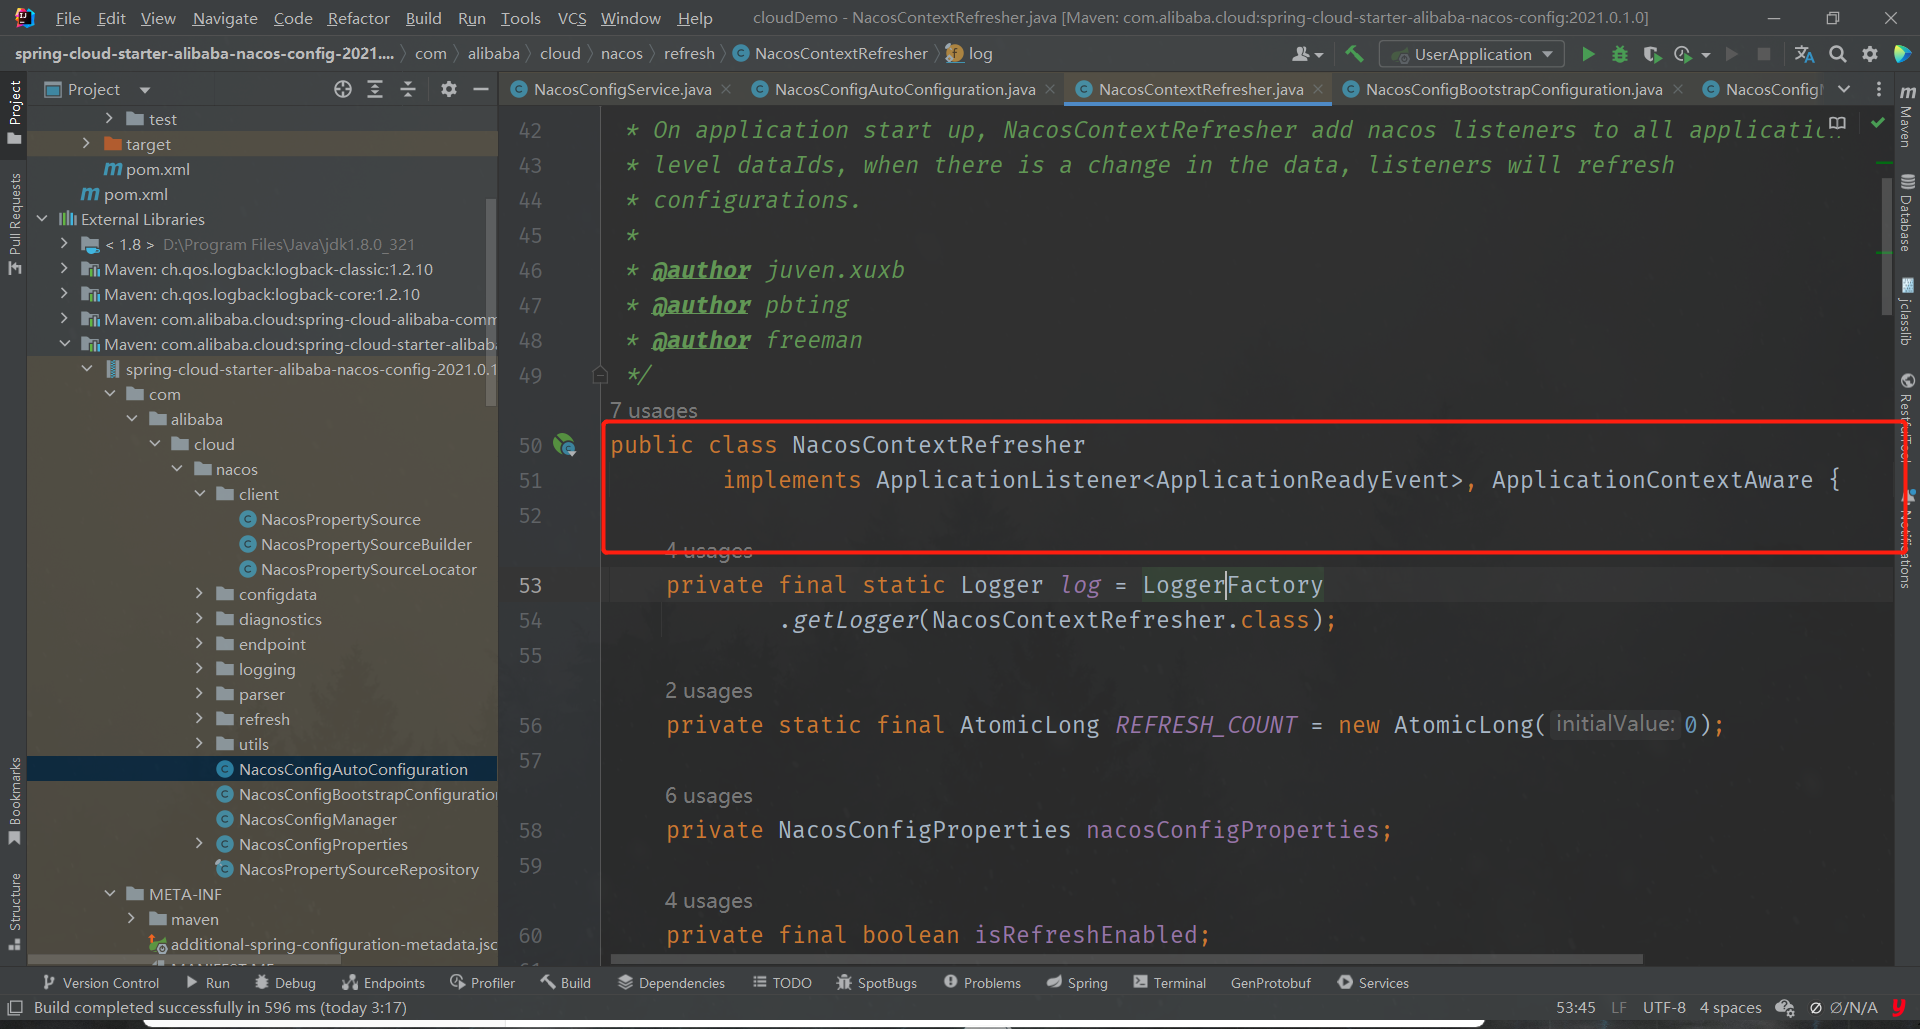This screenshot has width=1920, height=1029.
Task: Open the Bookmarks tool window
Action: (14, 801)
